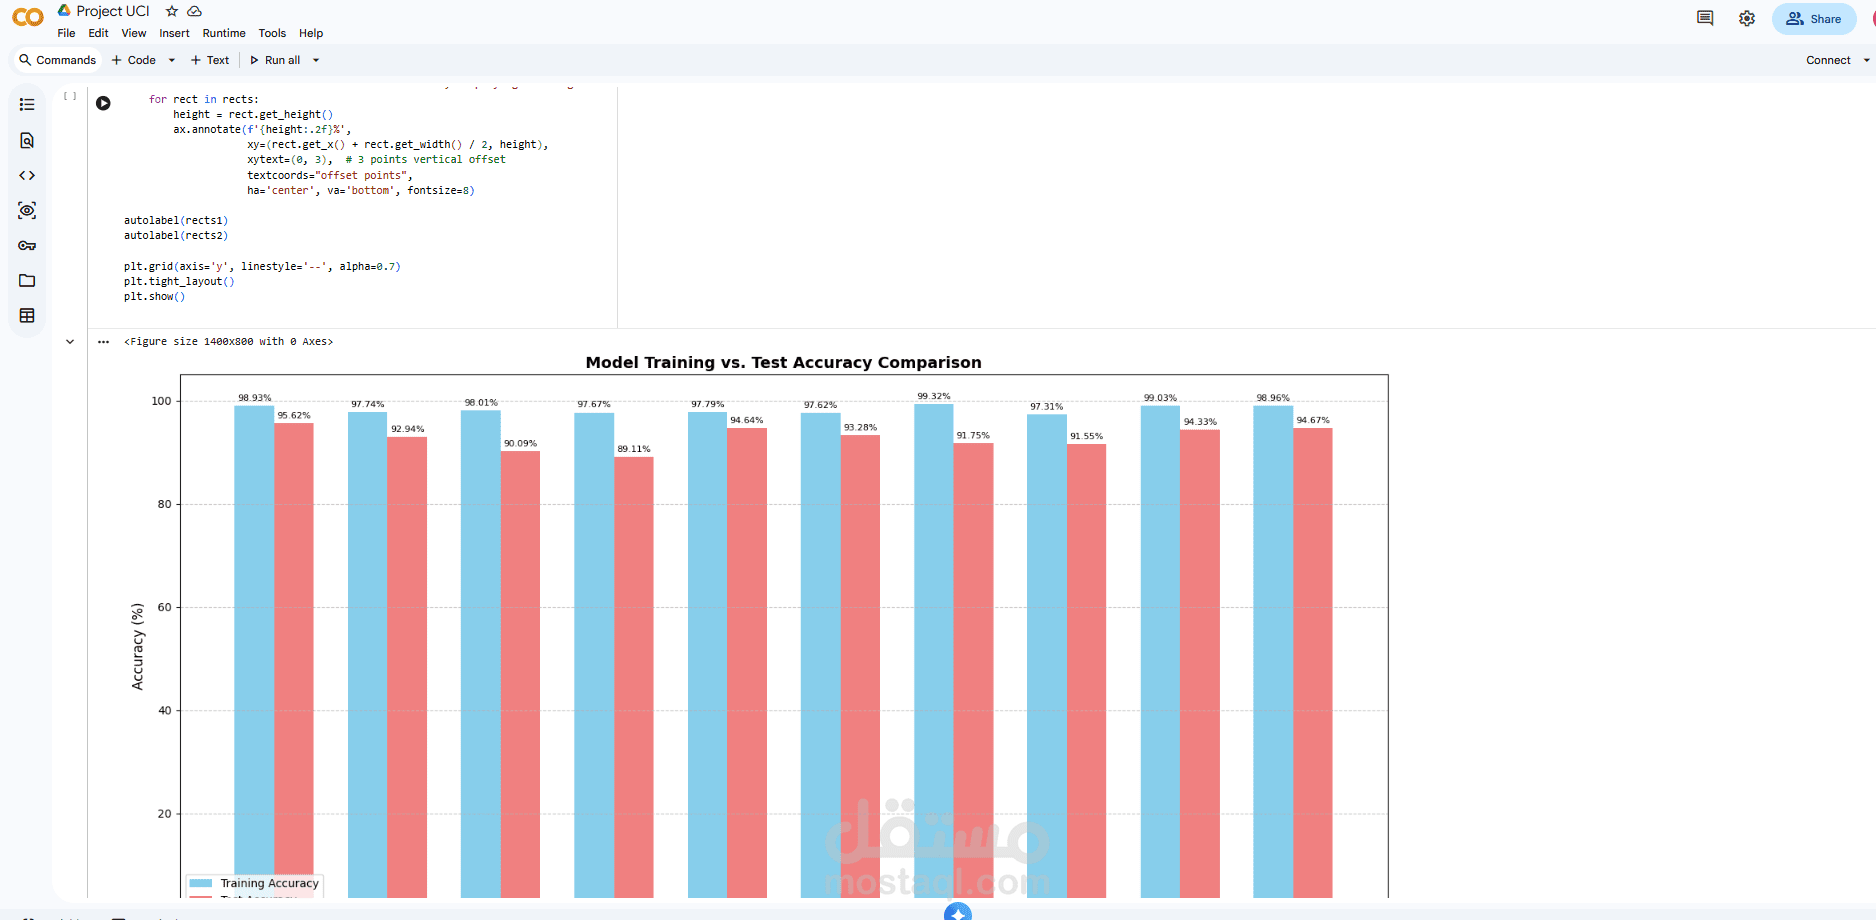Add a new Text cell
This screenshot has height=920, width=1876.
pos(210,60)
